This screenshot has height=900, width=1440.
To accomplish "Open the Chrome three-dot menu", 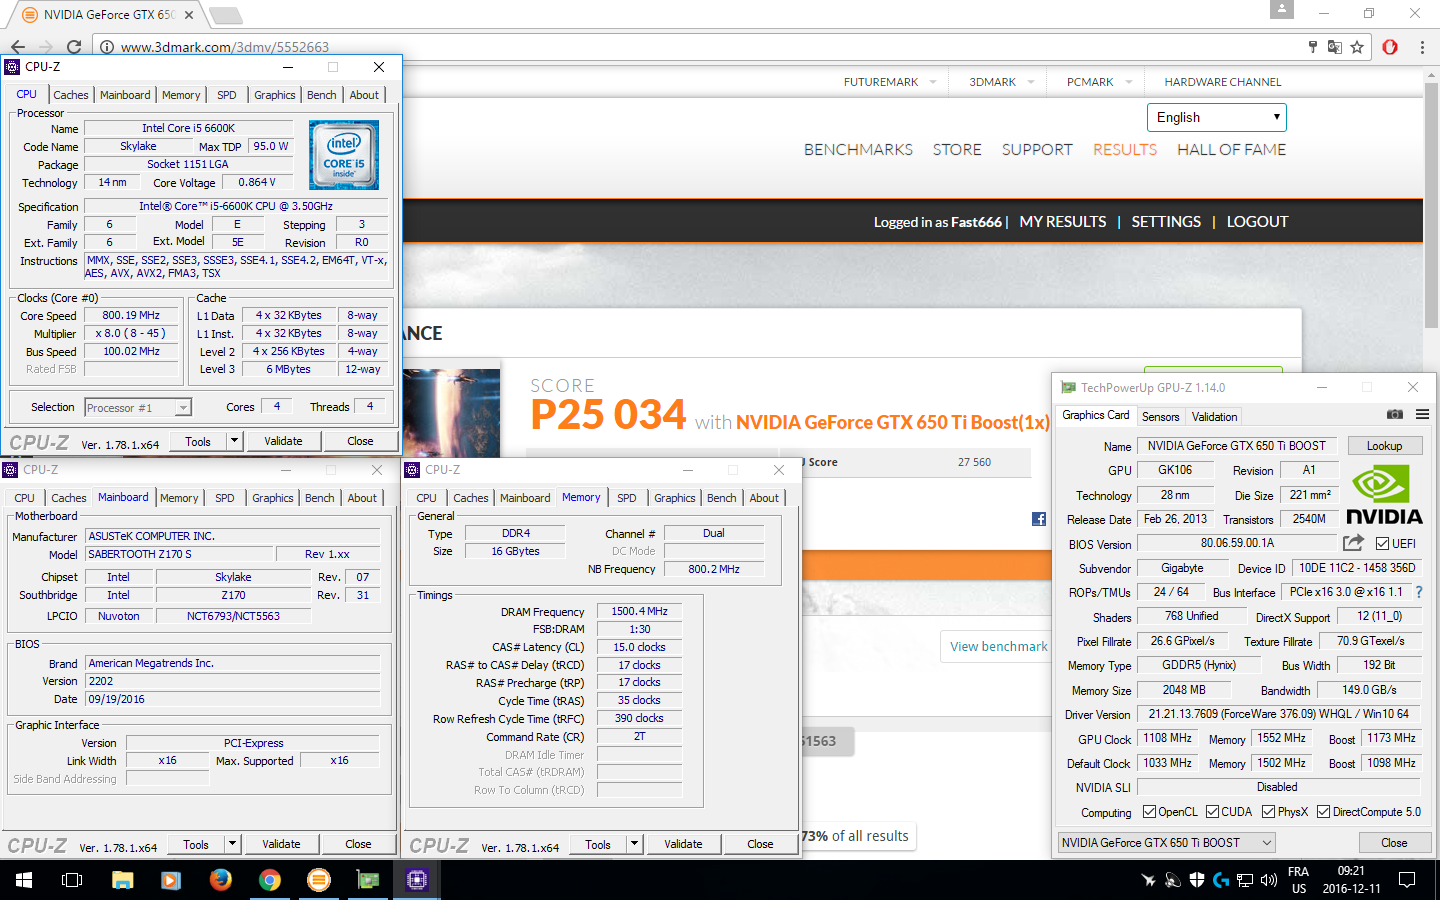I will pyautogui.click(x=1422, y=47).
